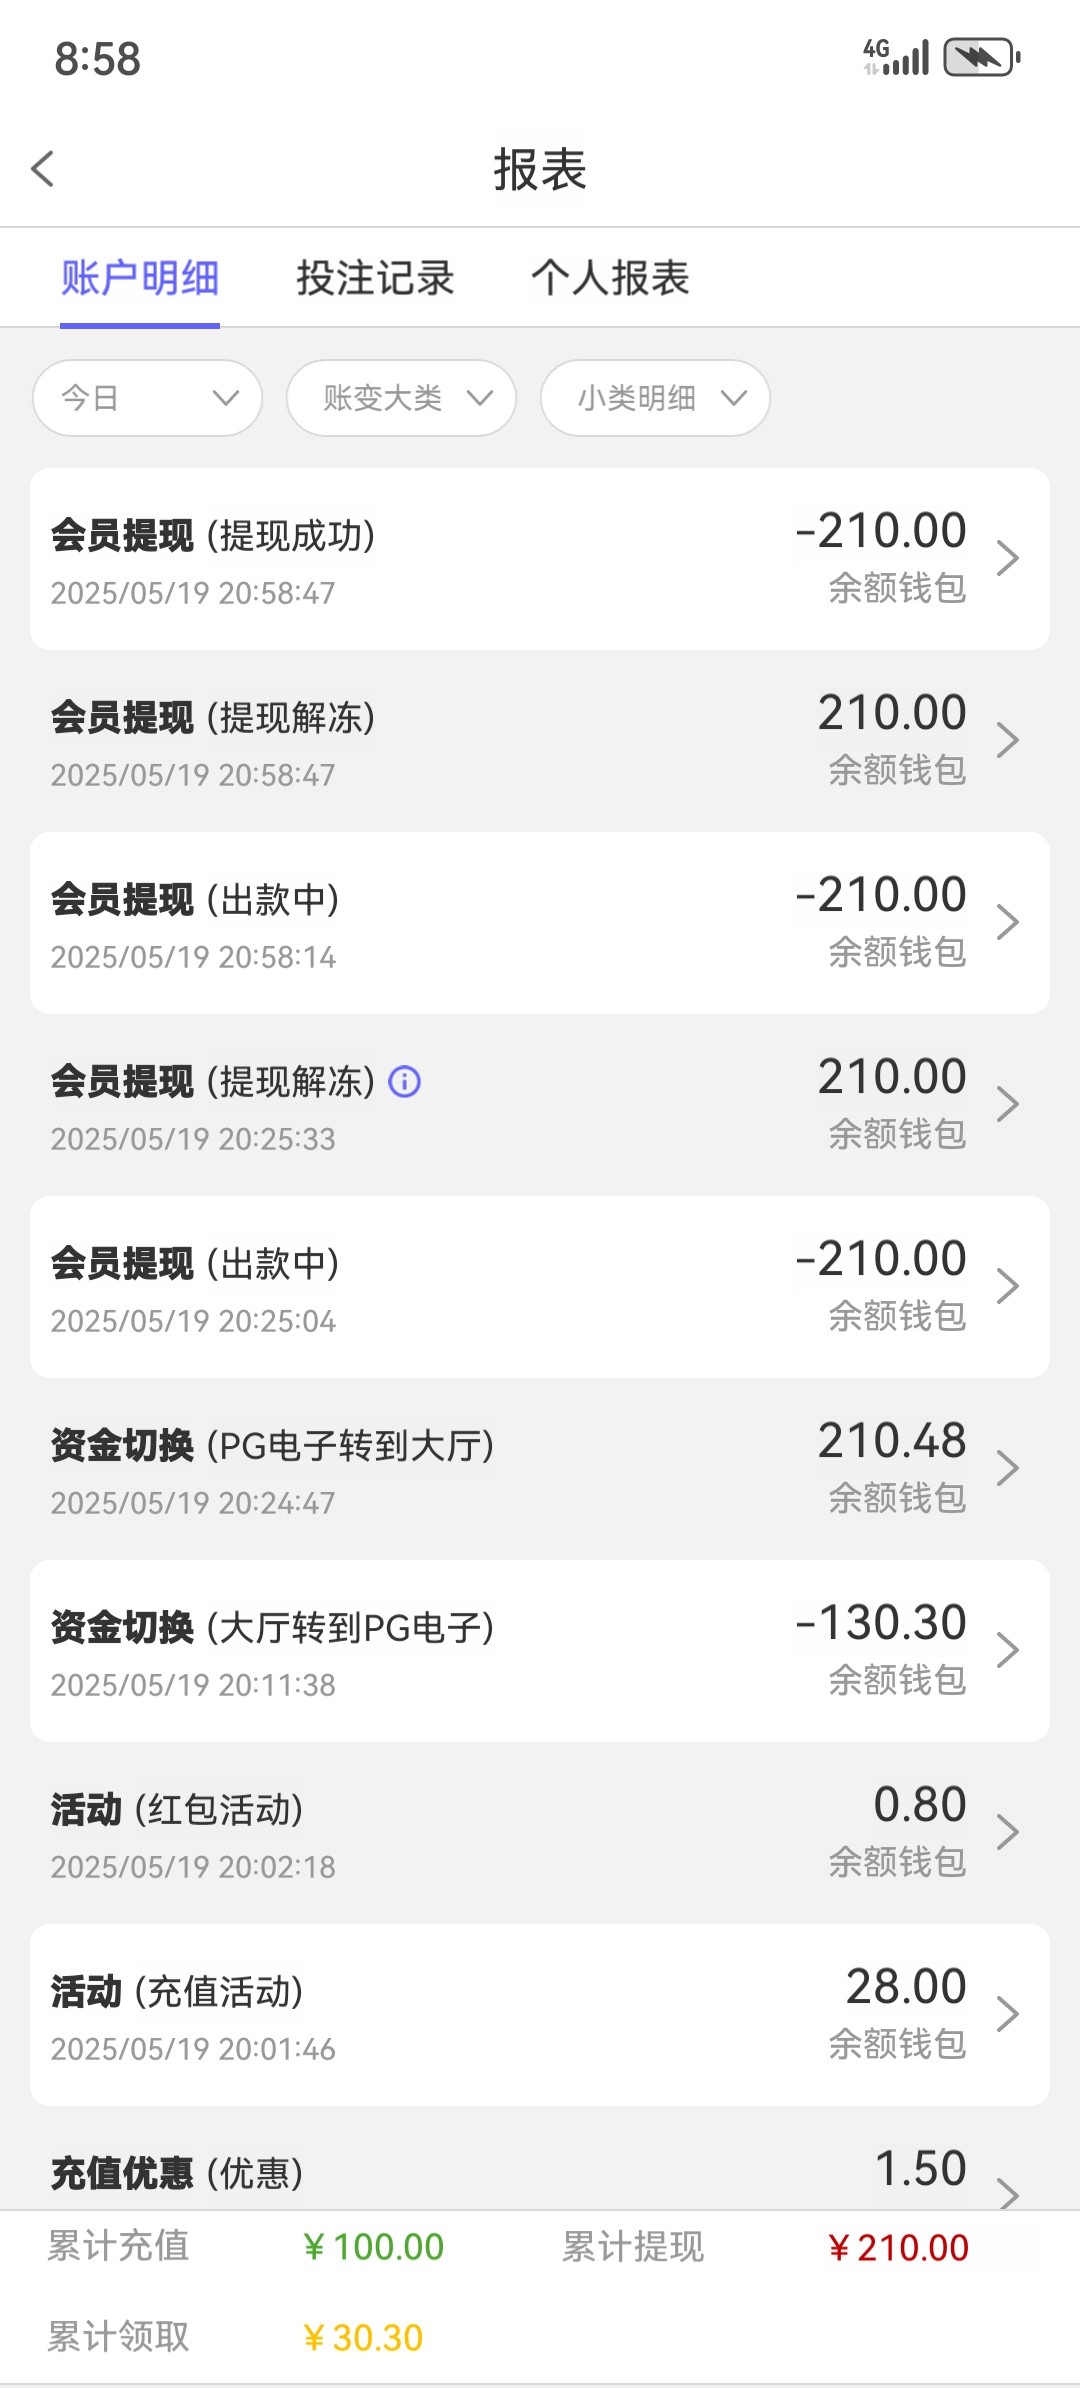Tap info icon beside 提现解冻 entry
The width and height of the screenshot is (1080, 2388).
(x=405, y=1081)
